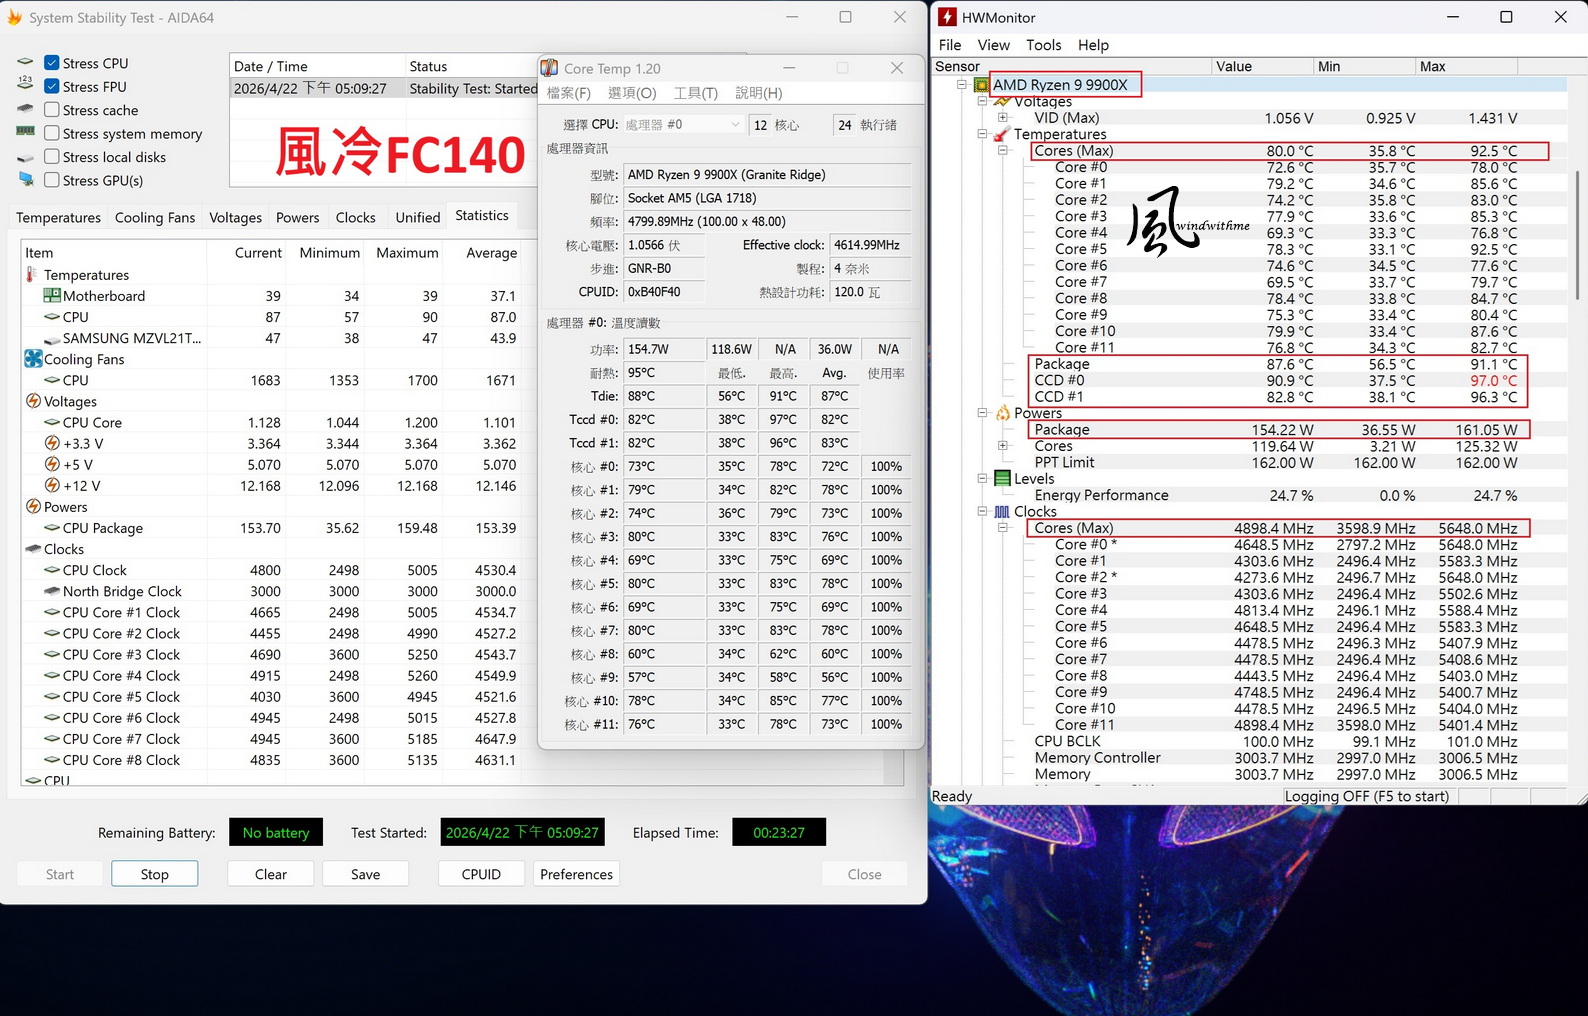Viewport: 1588px width, 1016px height.
Task: Click the Preferences button
Action: click(576, 874)
